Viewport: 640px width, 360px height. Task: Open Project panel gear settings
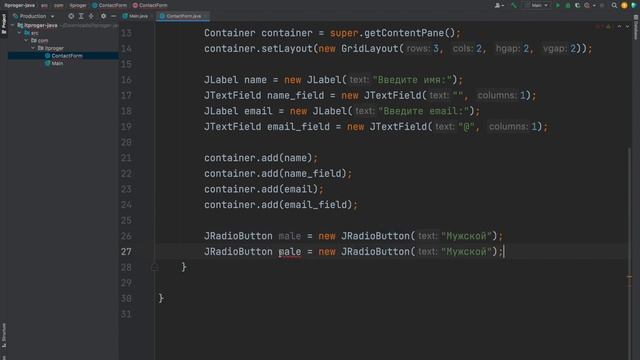pos(103,16)
